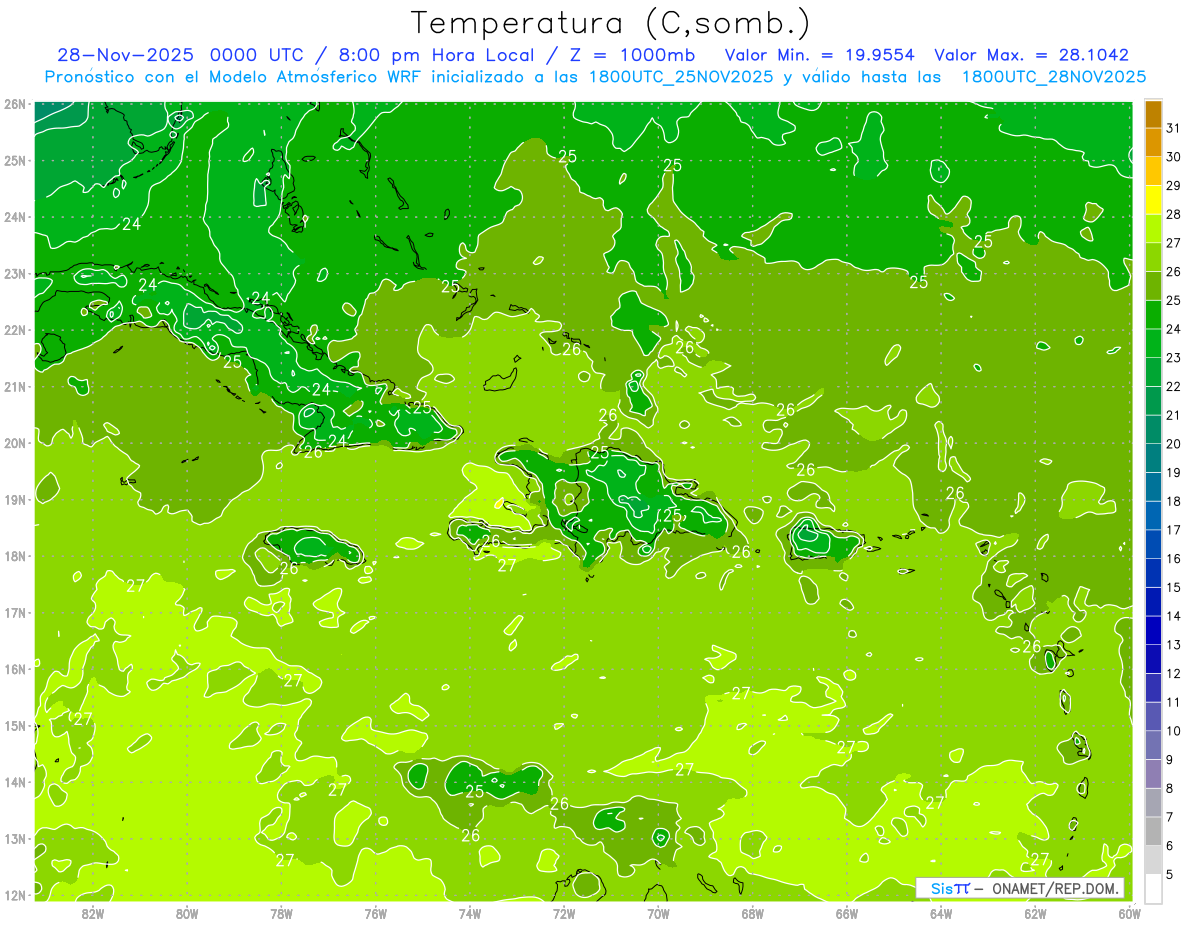Click the 62W longitude axis label
Image resolution: width=1200 pixels, height=927 pixels.
[1036, 913]
